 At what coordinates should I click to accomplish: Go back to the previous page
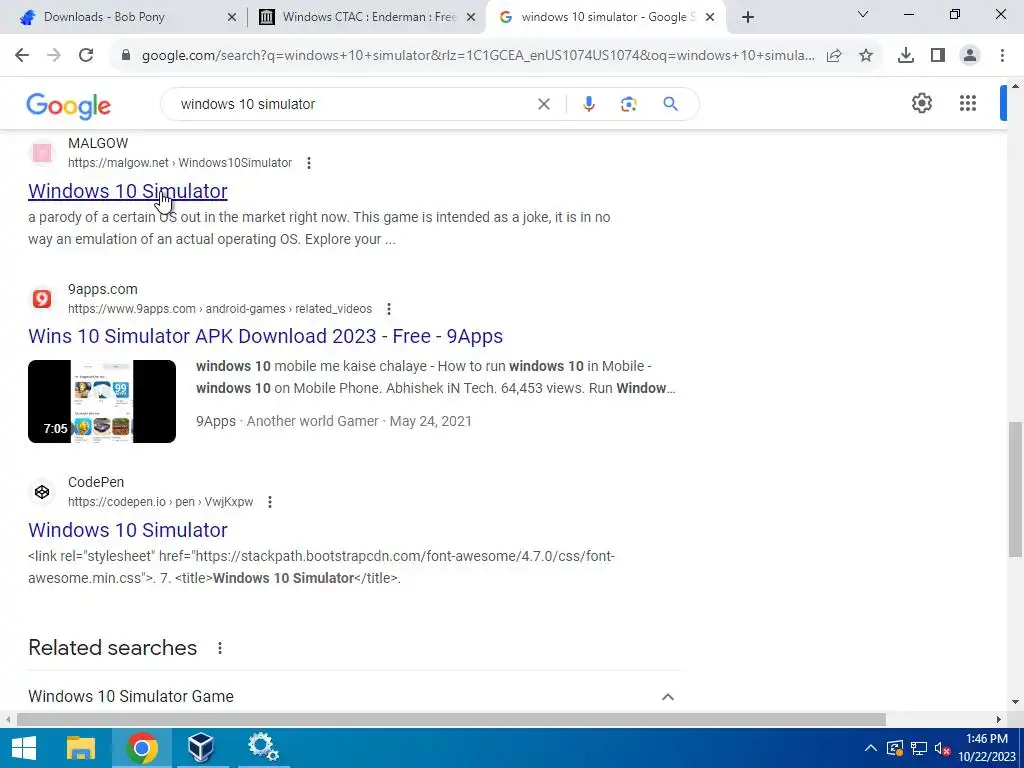coord(22,56)
